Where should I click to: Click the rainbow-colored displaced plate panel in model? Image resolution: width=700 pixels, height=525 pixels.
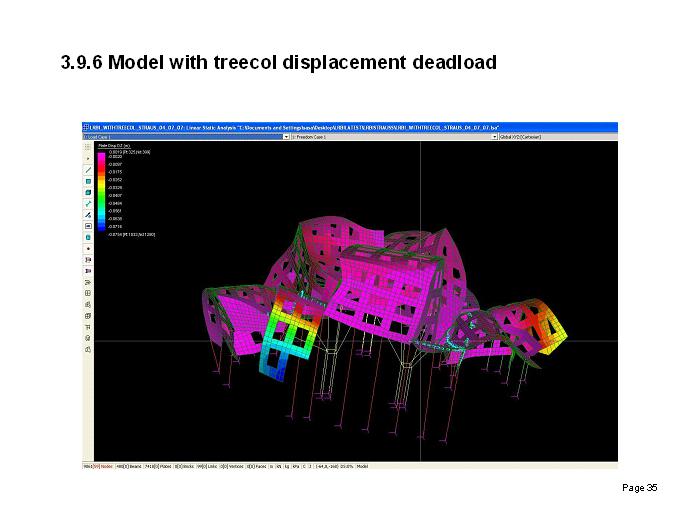(292, 337)
